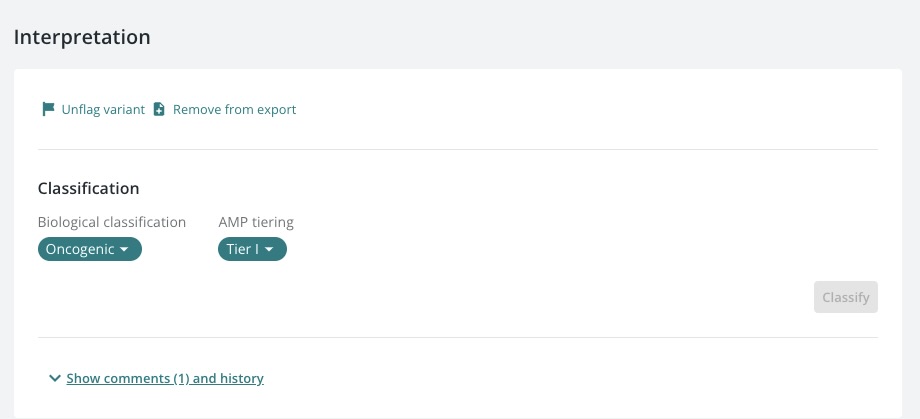Select the Remove from export text
The height and width of the screenshot is (419, 920).
pos(235,110)
